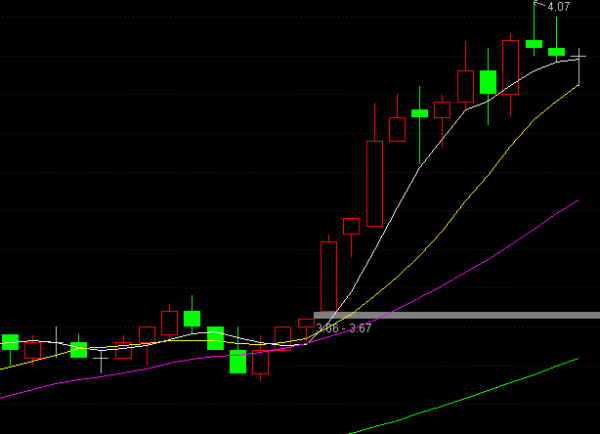Screen dimensions: 600x434
Task: Click the green candle below the 4.07 label
Action: (534, 43)
